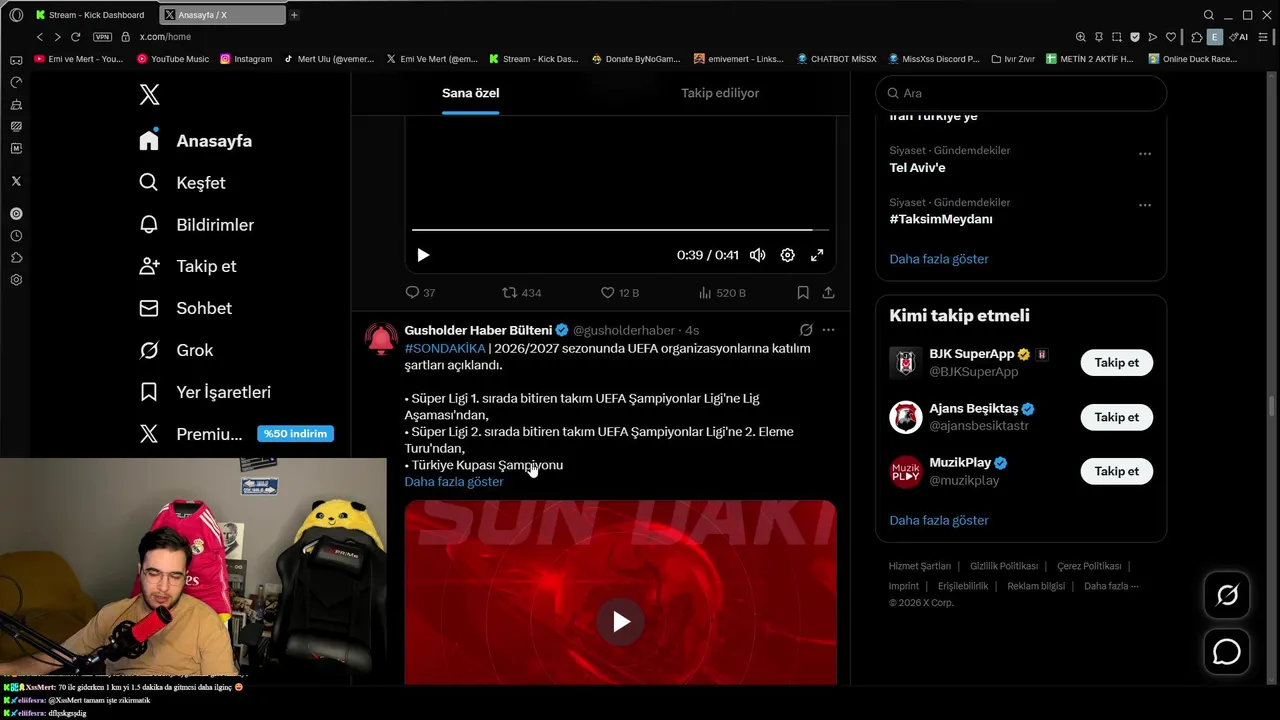
Task: Share the post above Gusholder's post
Action: point(828,293)
